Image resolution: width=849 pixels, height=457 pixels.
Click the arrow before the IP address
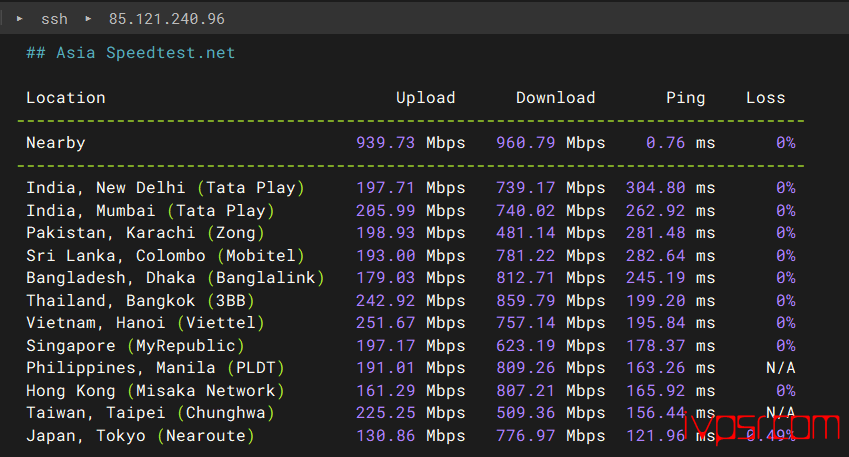88,19
